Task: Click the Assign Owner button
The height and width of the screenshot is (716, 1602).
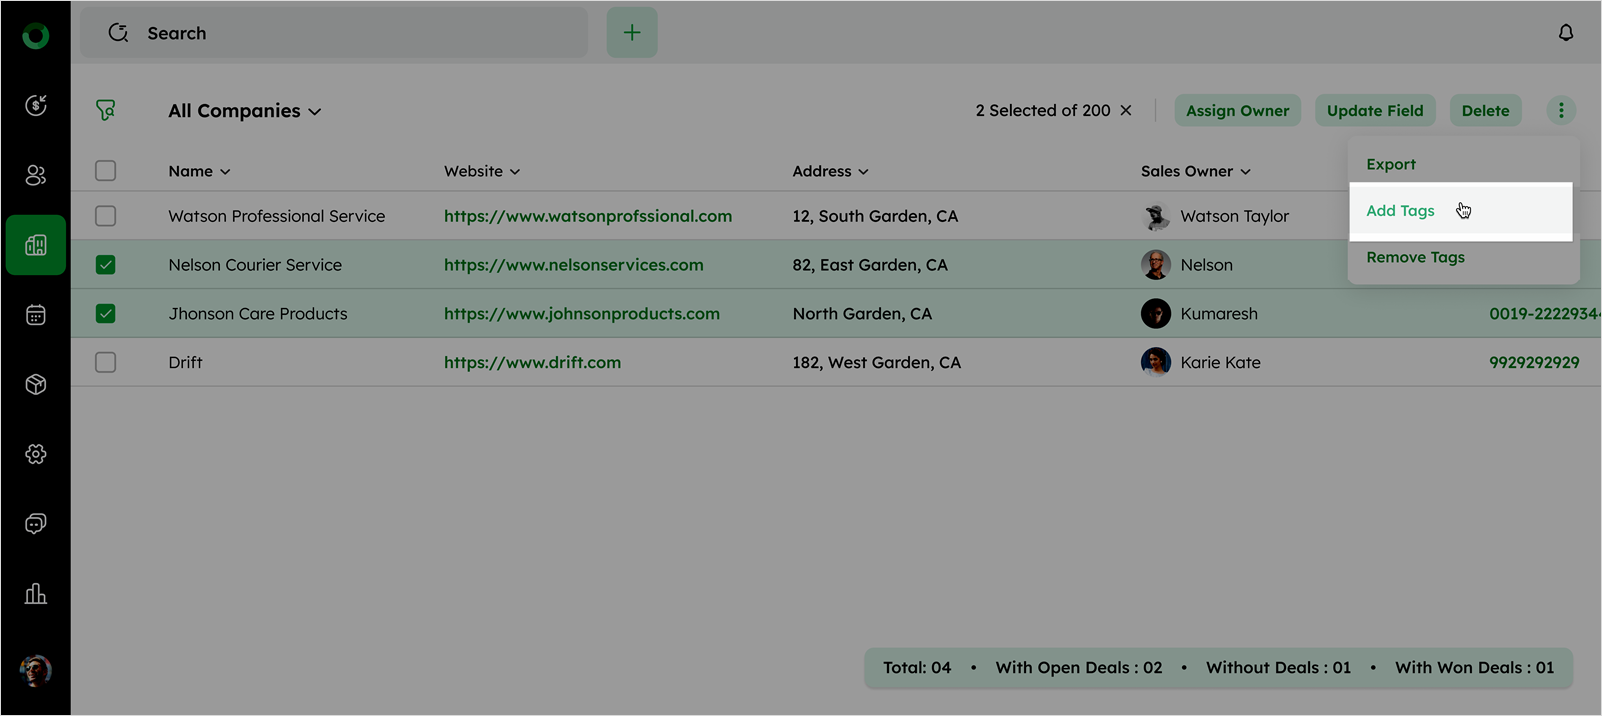Action: pos(1237,111)
